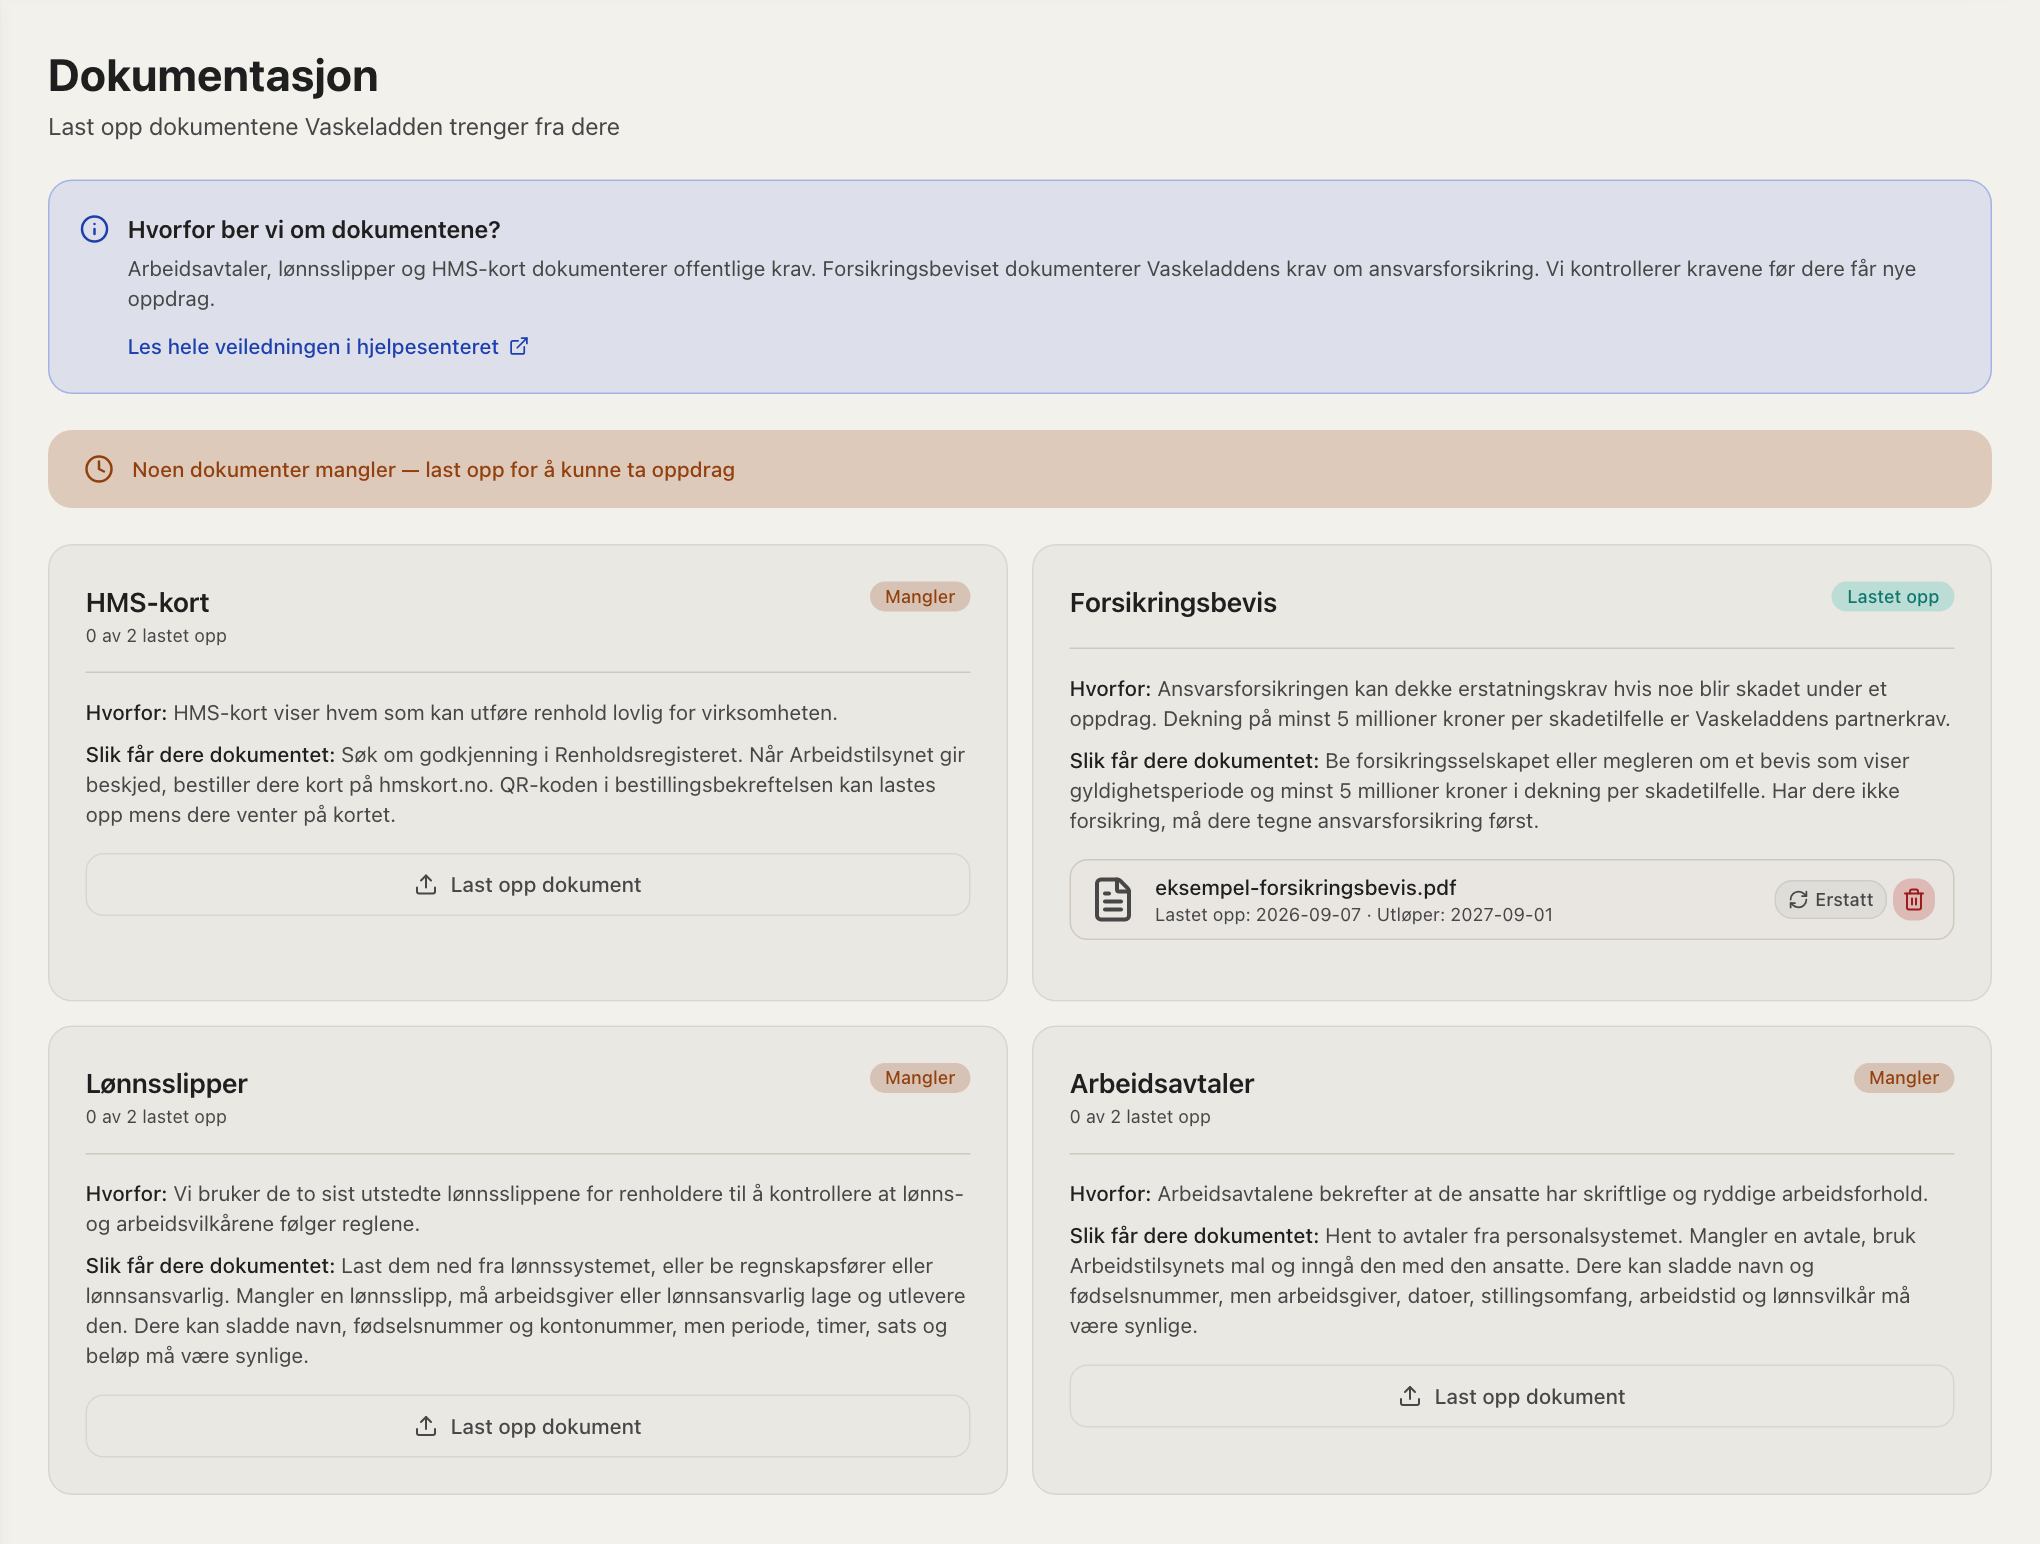Click the Arbeidsavtaler card title

point(1162,1083)
